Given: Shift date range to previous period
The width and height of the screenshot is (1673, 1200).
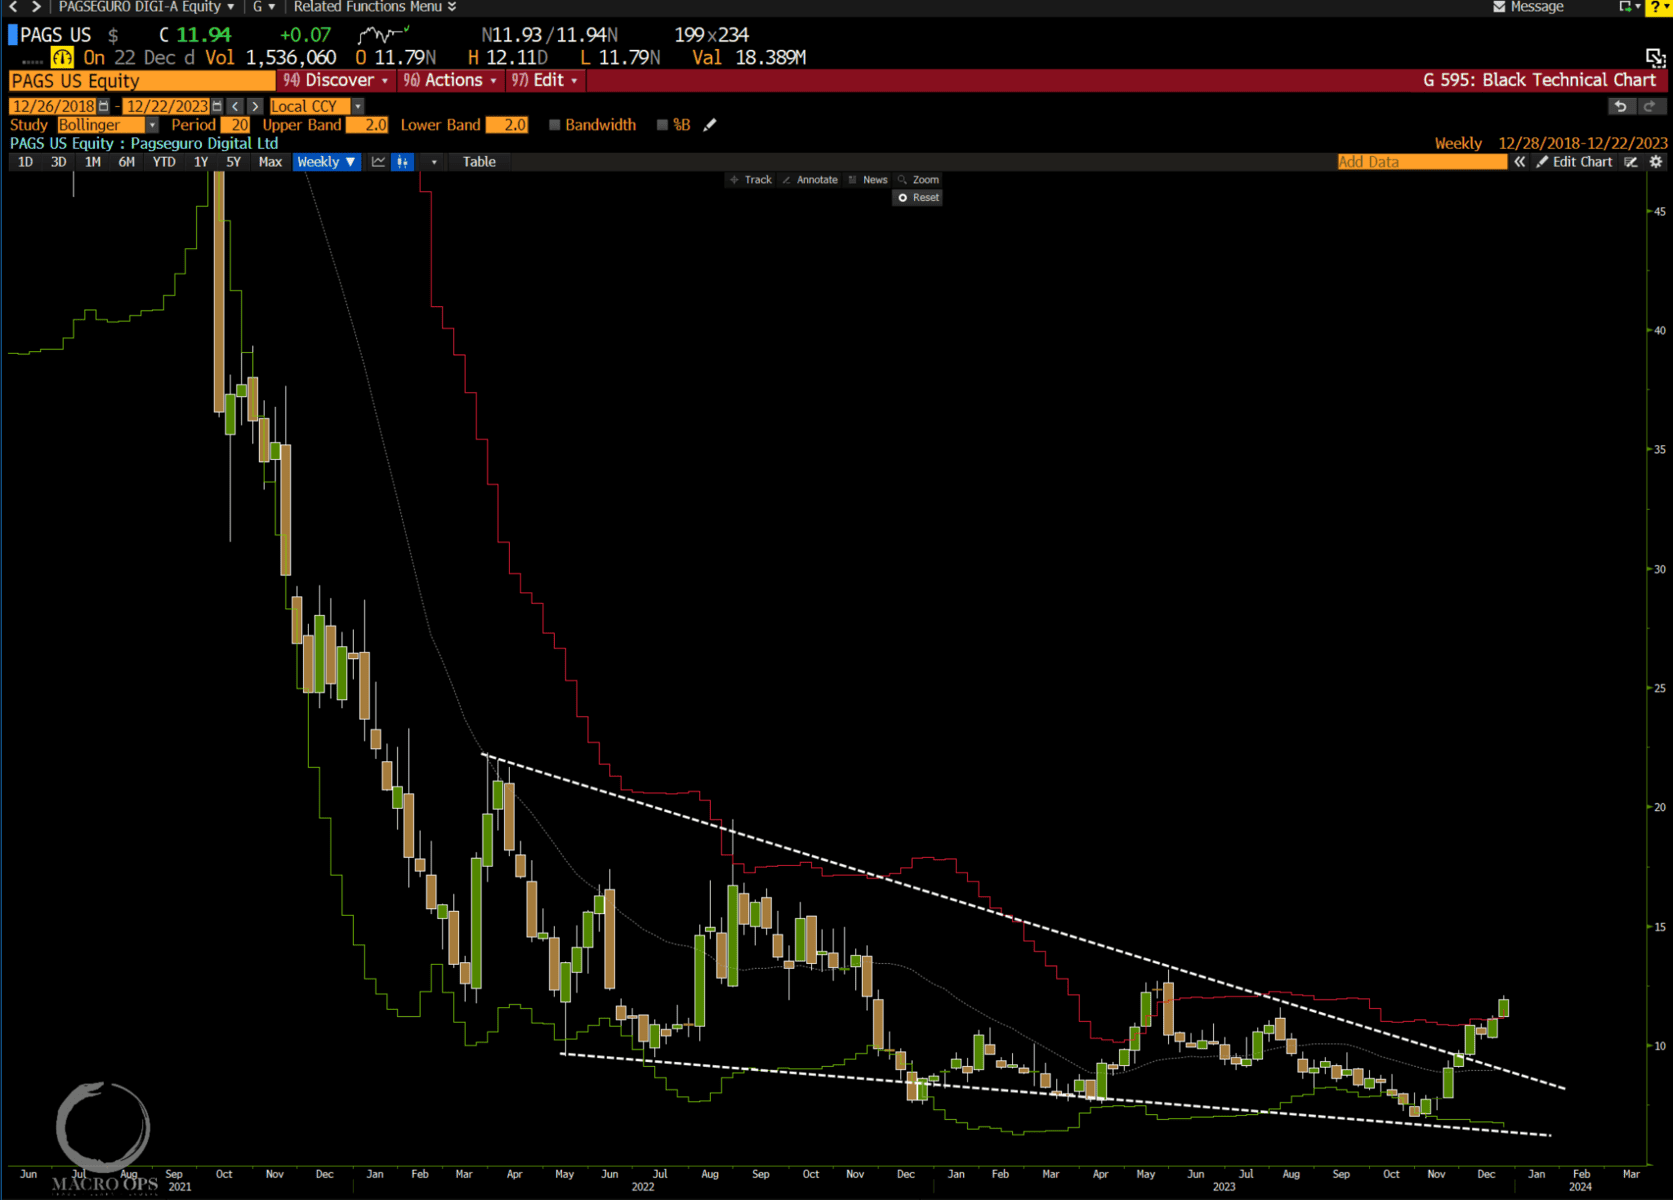Looking at the screenshot, I should coord(235,106).
